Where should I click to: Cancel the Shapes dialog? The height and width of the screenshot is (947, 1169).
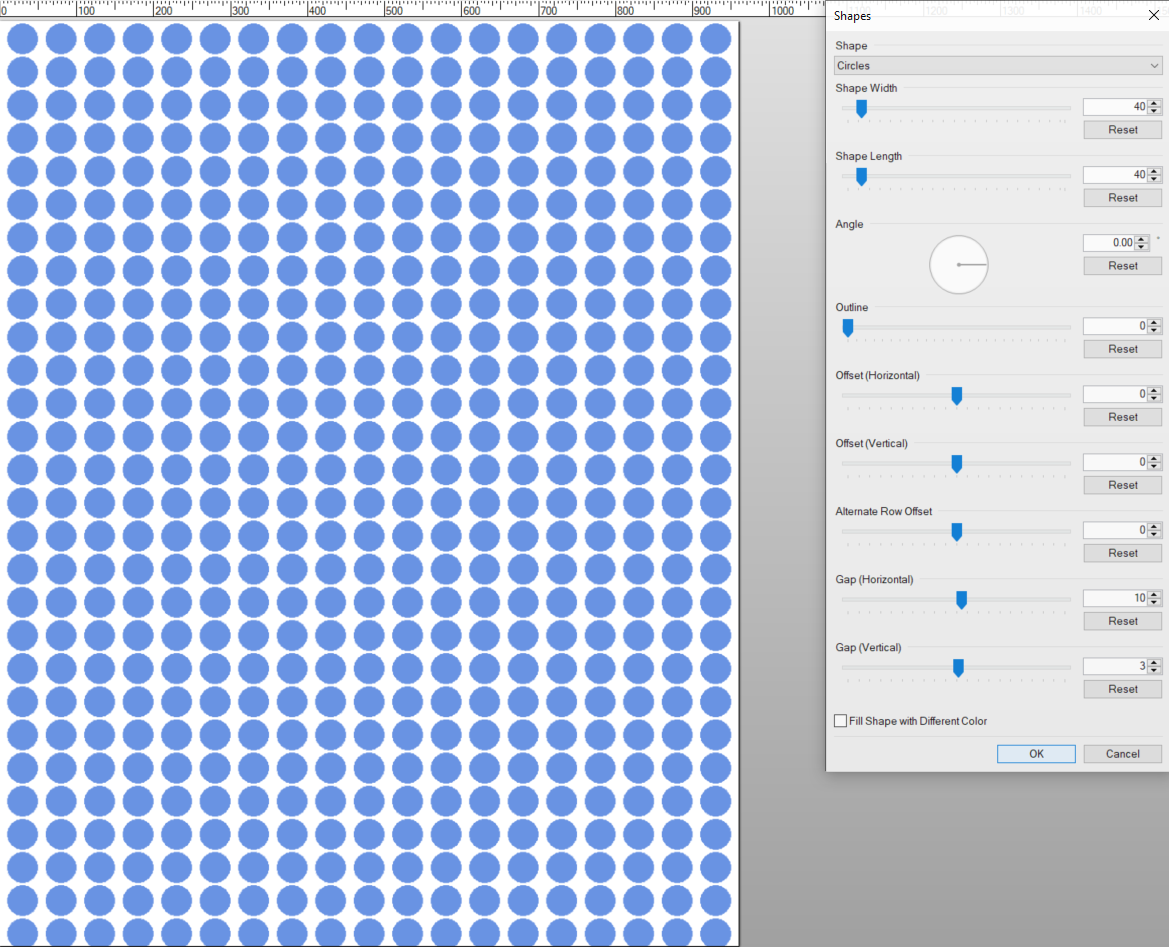[1122, 754]
